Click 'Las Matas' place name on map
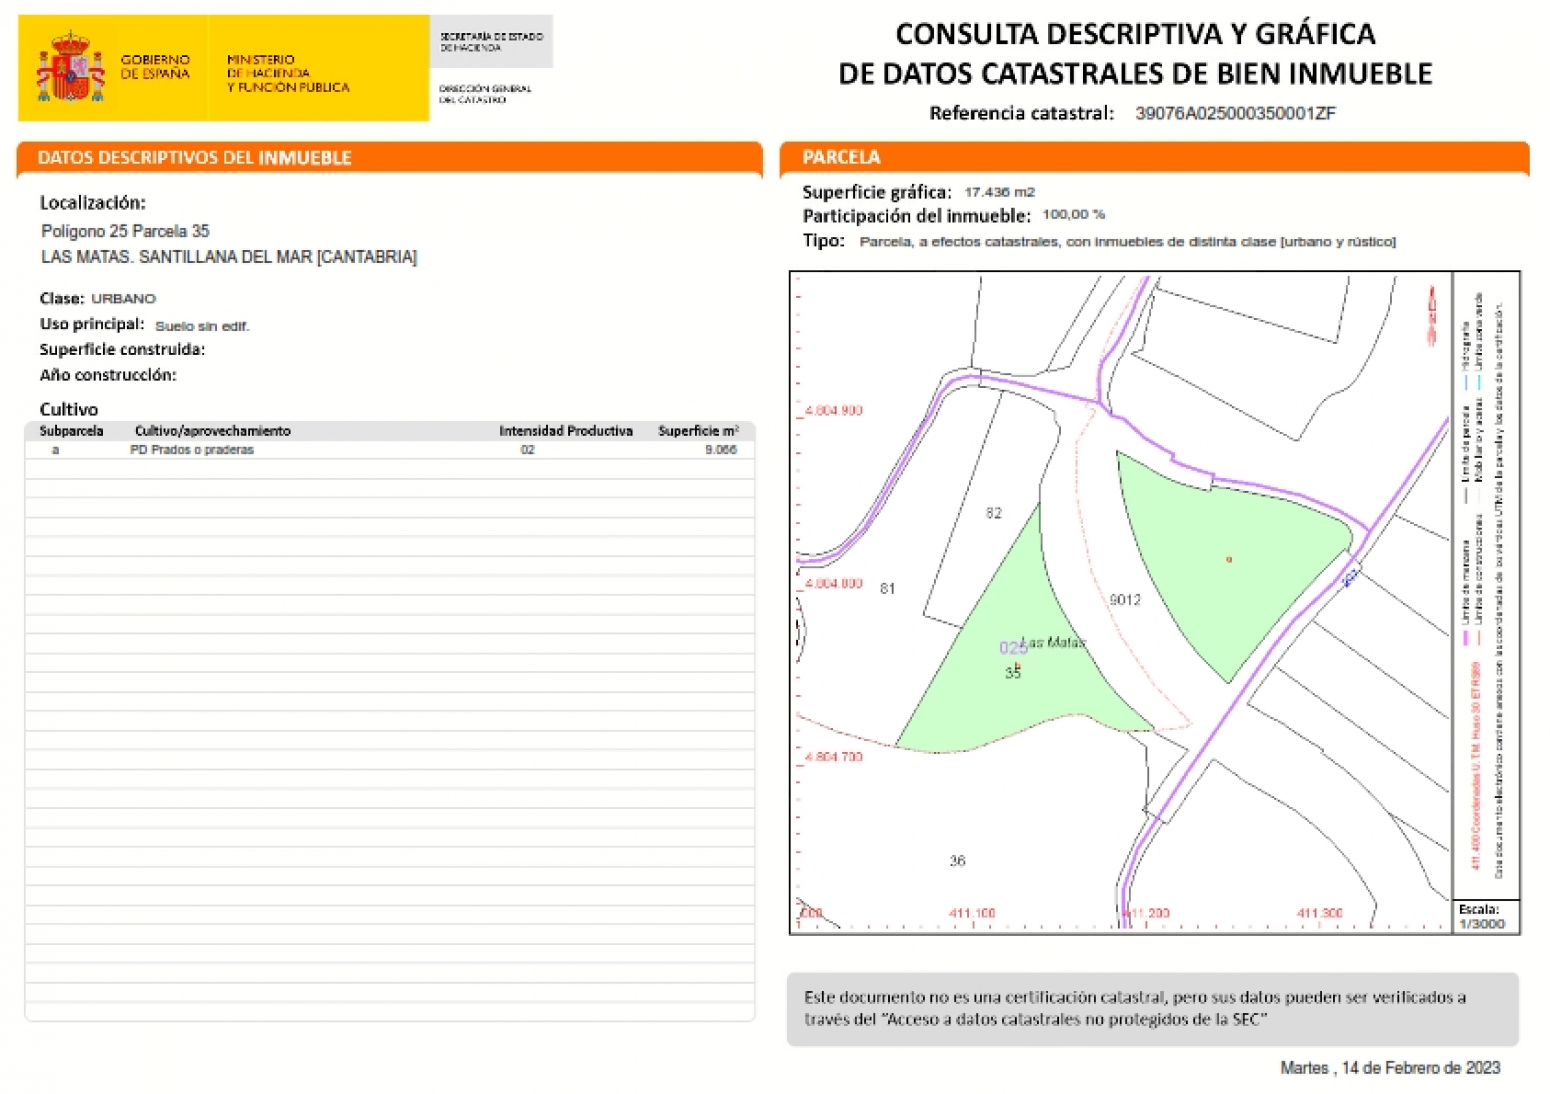This screenshot has width=1550, height=1094. (1053, 642)
